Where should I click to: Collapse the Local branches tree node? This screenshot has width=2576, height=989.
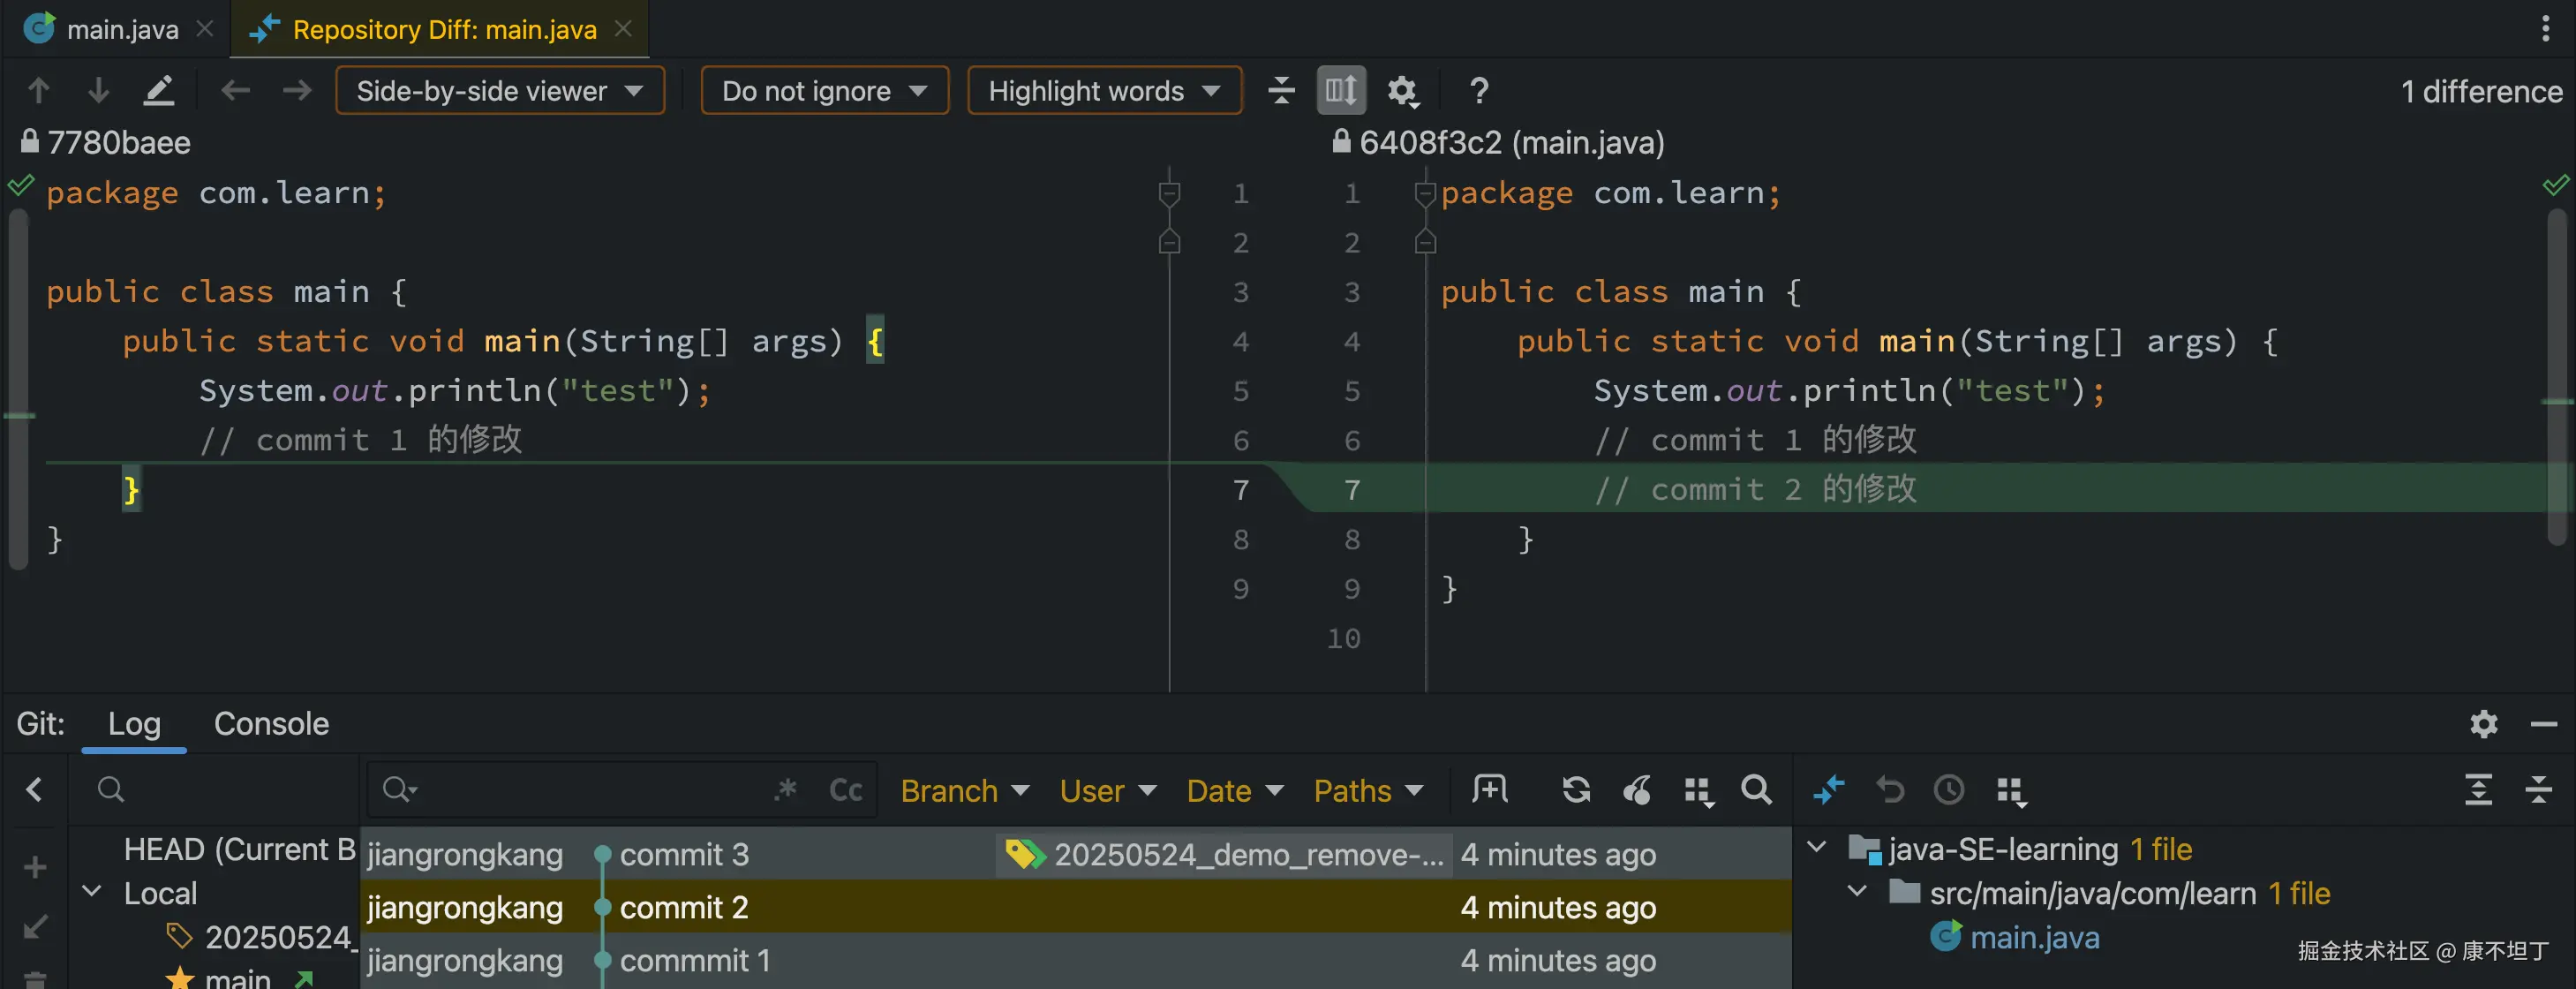click(x=92, y=892)
